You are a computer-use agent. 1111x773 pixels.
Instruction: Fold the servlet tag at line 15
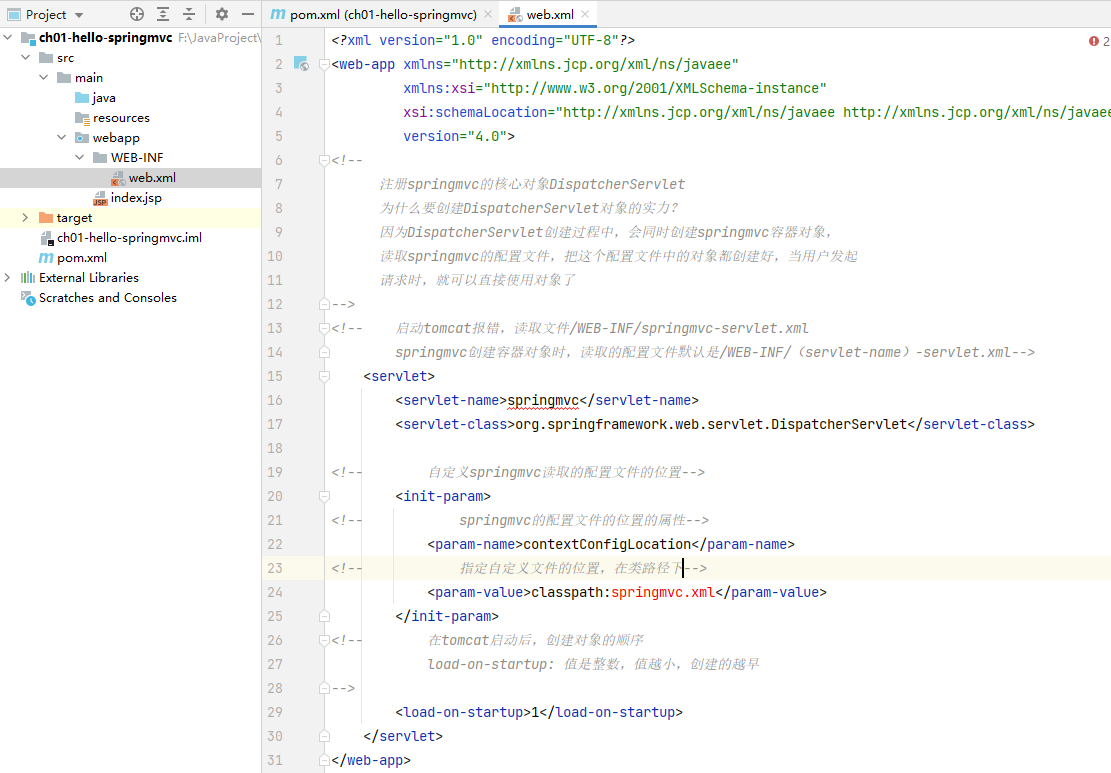coord(324,376)
